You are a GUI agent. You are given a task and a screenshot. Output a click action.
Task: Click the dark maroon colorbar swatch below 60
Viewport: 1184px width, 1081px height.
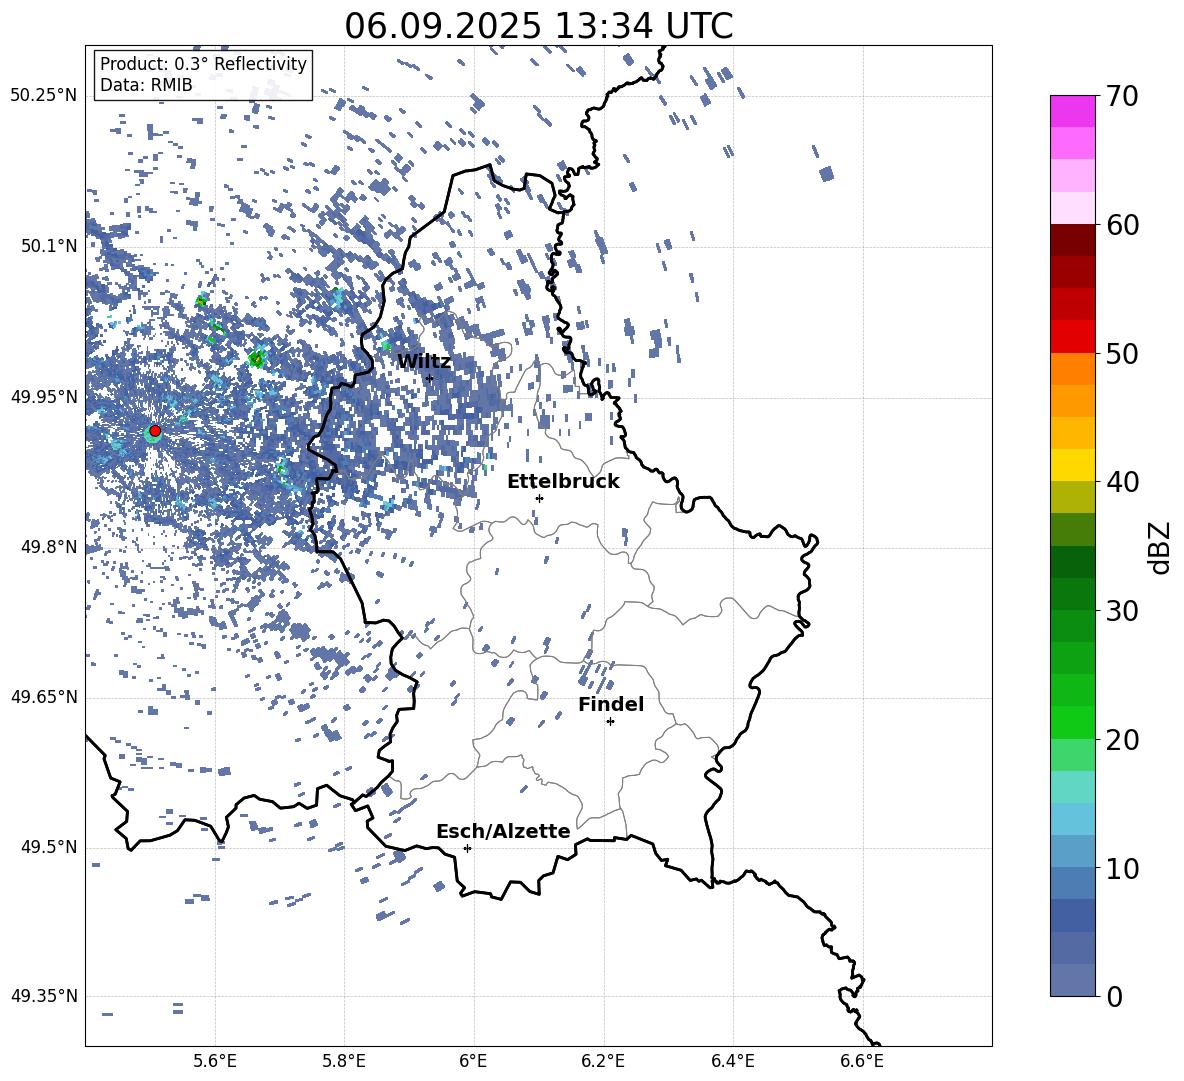click(1073, 240)
